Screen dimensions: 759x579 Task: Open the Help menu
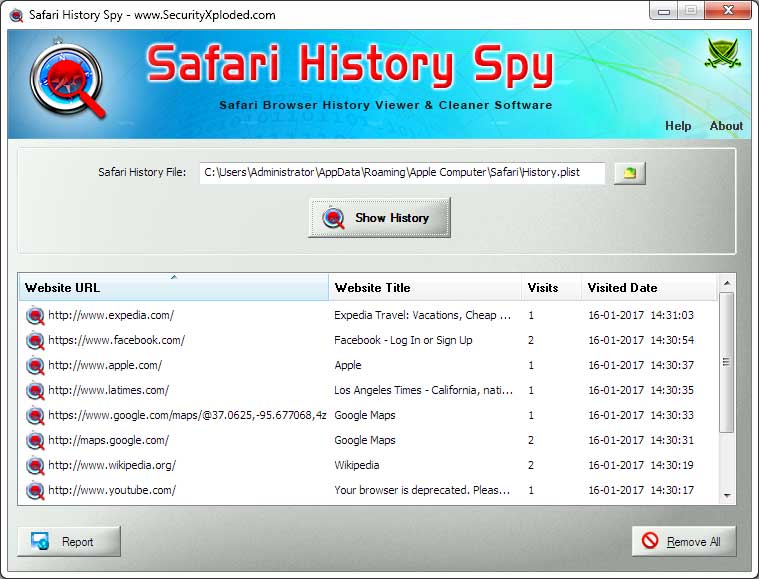point(678,126)
